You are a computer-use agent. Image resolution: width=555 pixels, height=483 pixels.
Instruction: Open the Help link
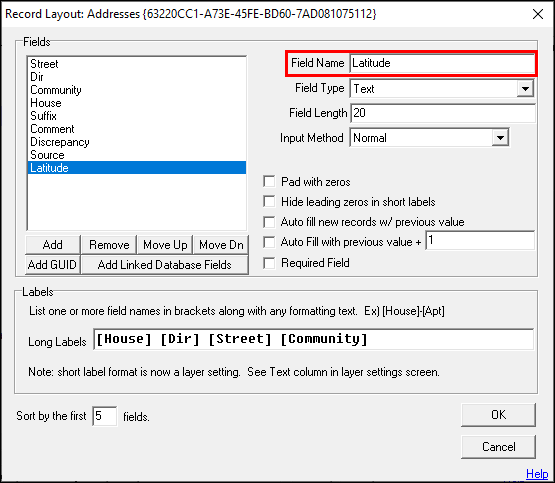click(x=537, y=473)
